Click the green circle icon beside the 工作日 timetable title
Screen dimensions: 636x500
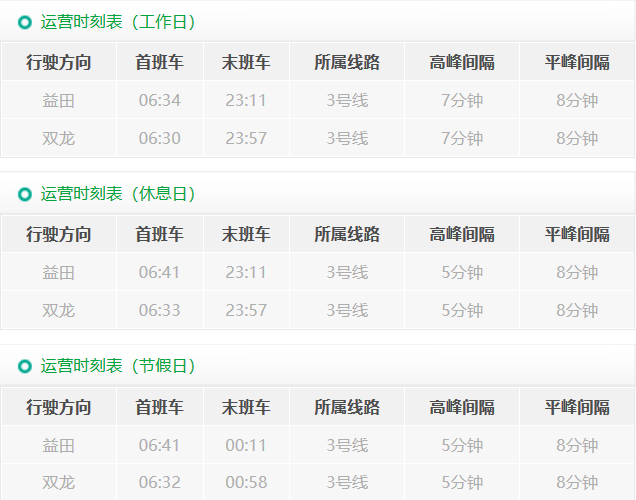[x=25, y=22]
